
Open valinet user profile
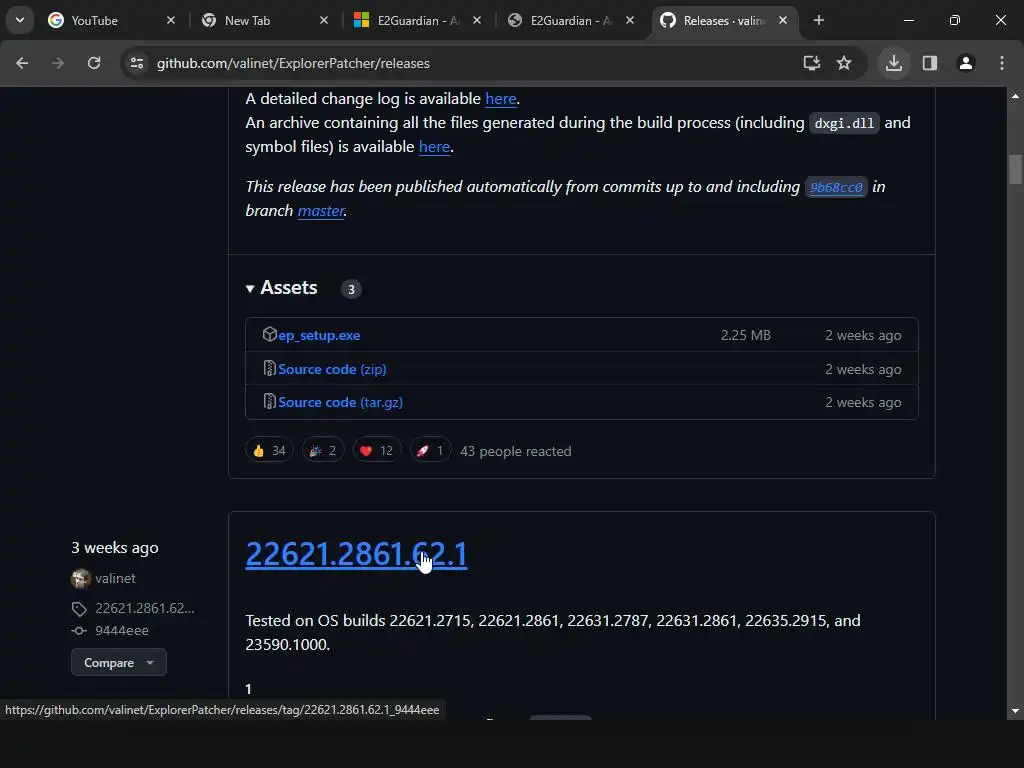coord(116,579)
